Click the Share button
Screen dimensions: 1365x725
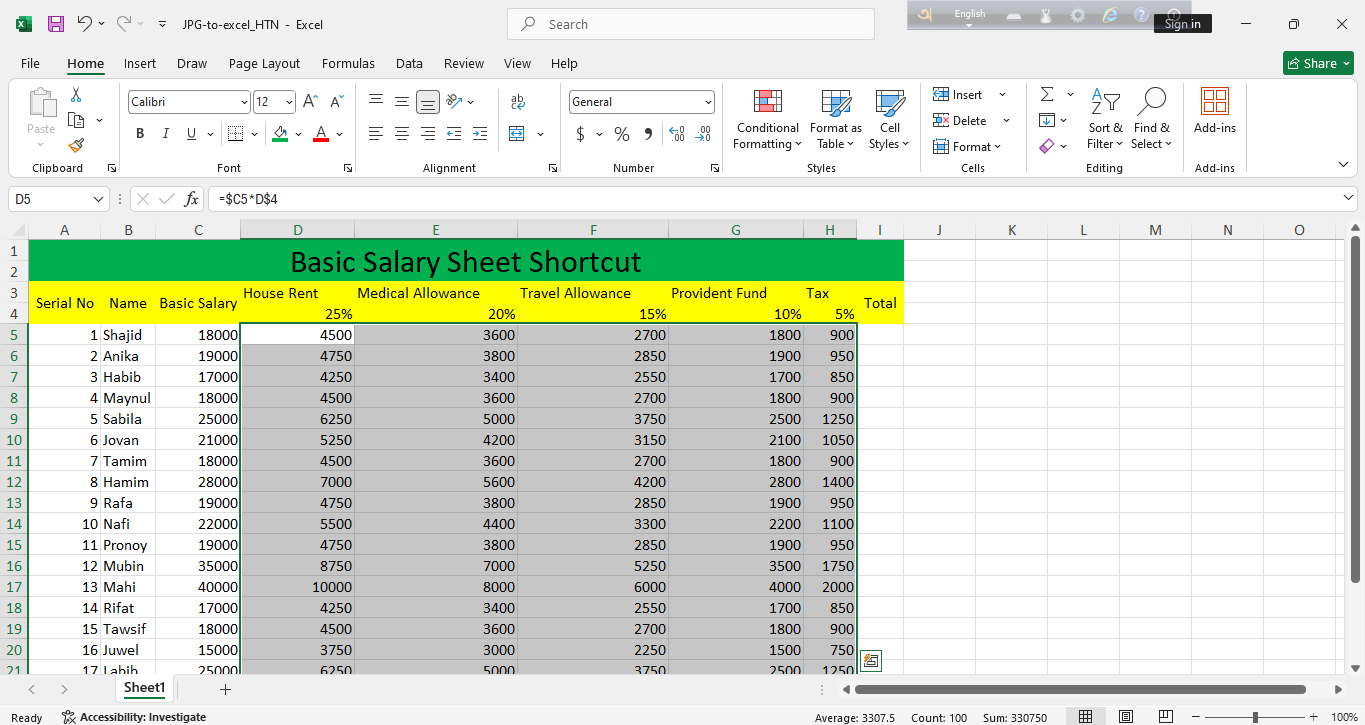(x=1317, y=63)
